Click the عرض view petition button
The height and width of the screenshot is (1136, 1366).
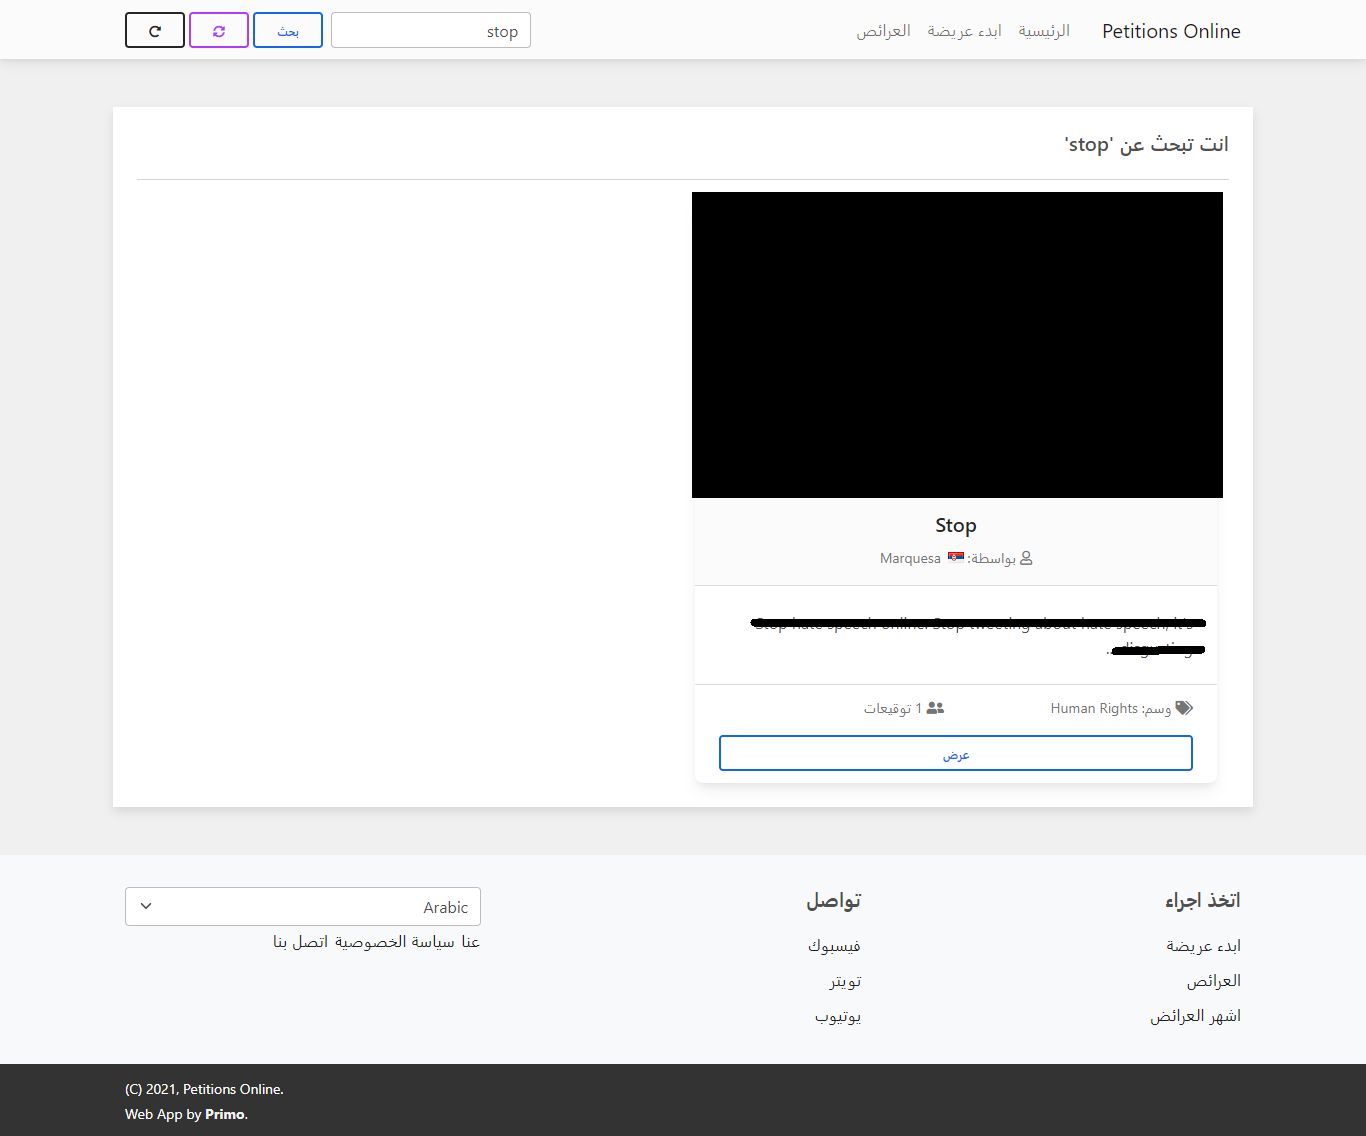(x=956, y=753)
